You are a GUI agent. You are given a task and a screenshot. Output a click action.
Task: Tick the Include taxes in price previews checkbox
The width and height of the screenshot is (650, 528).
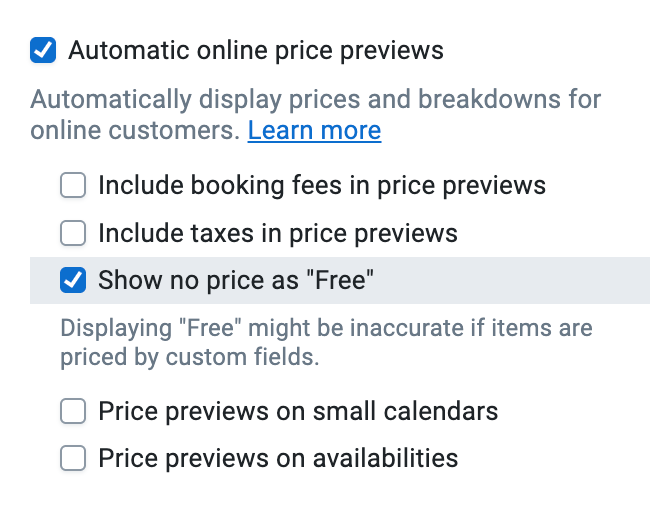pyautogui.click(x=73, y=234)
